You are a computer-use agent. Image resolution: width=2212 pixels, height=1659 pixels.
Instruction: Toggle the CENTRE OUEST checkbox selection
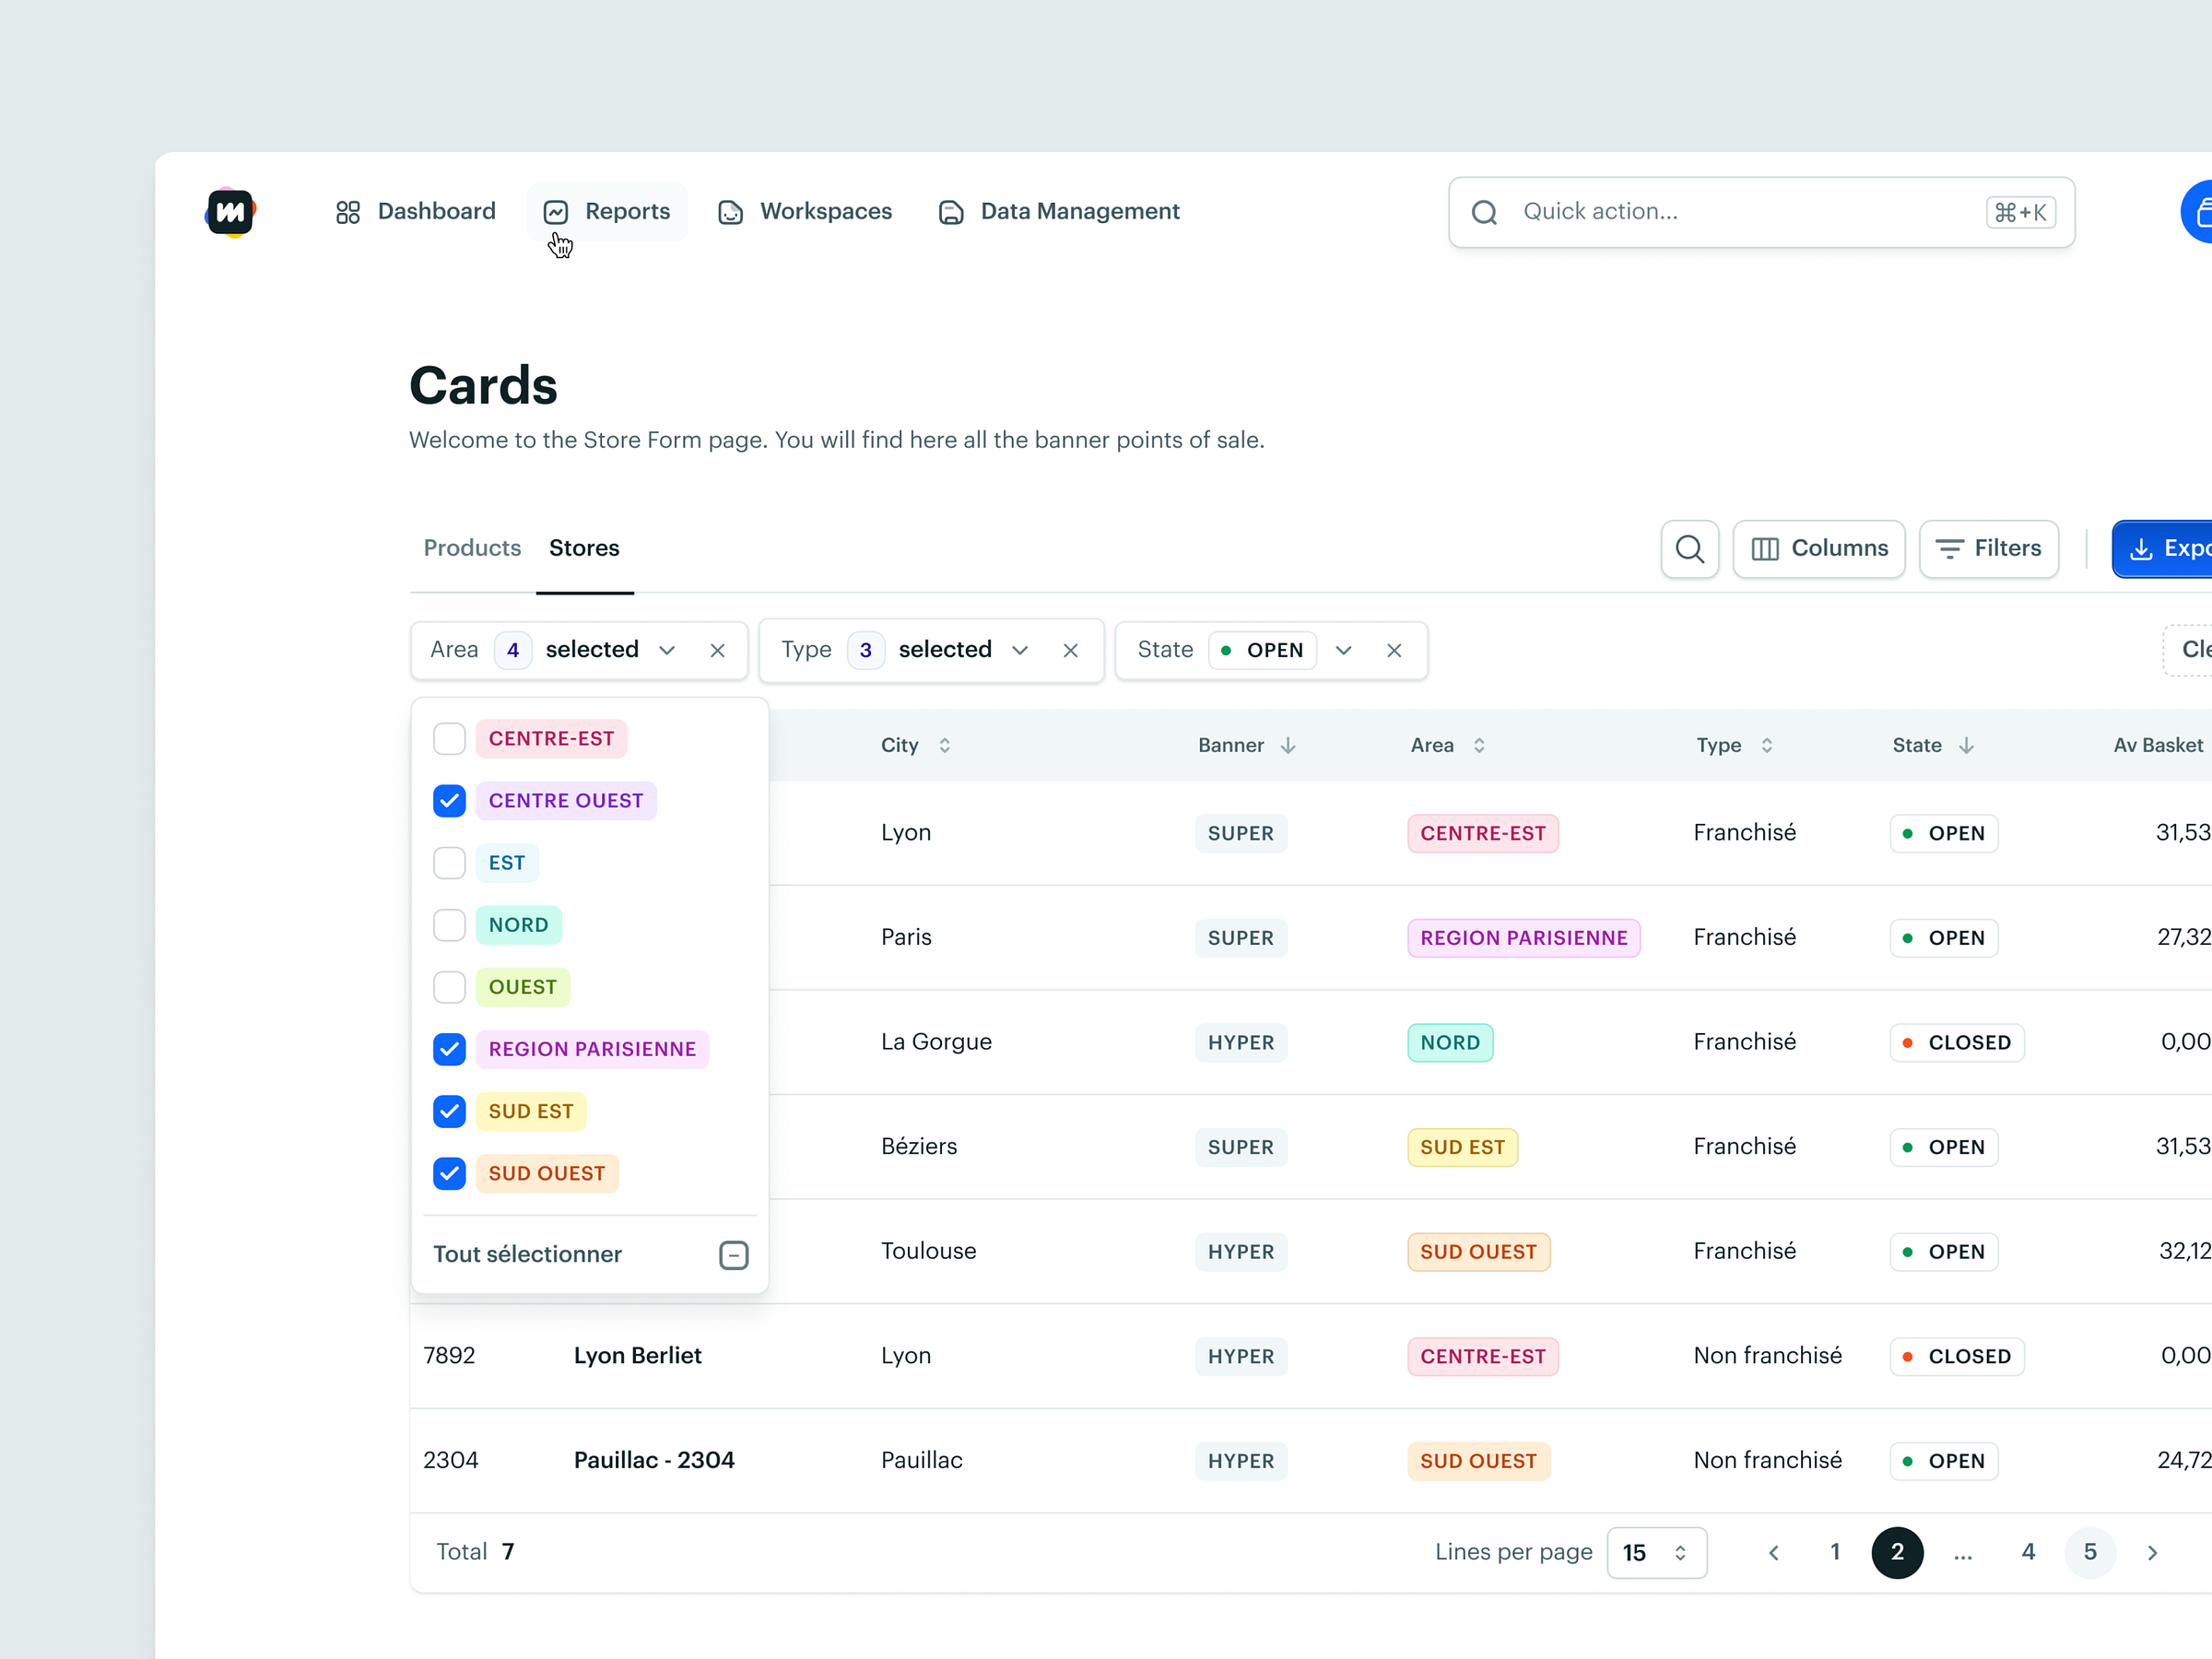click(x=448, y=800)
